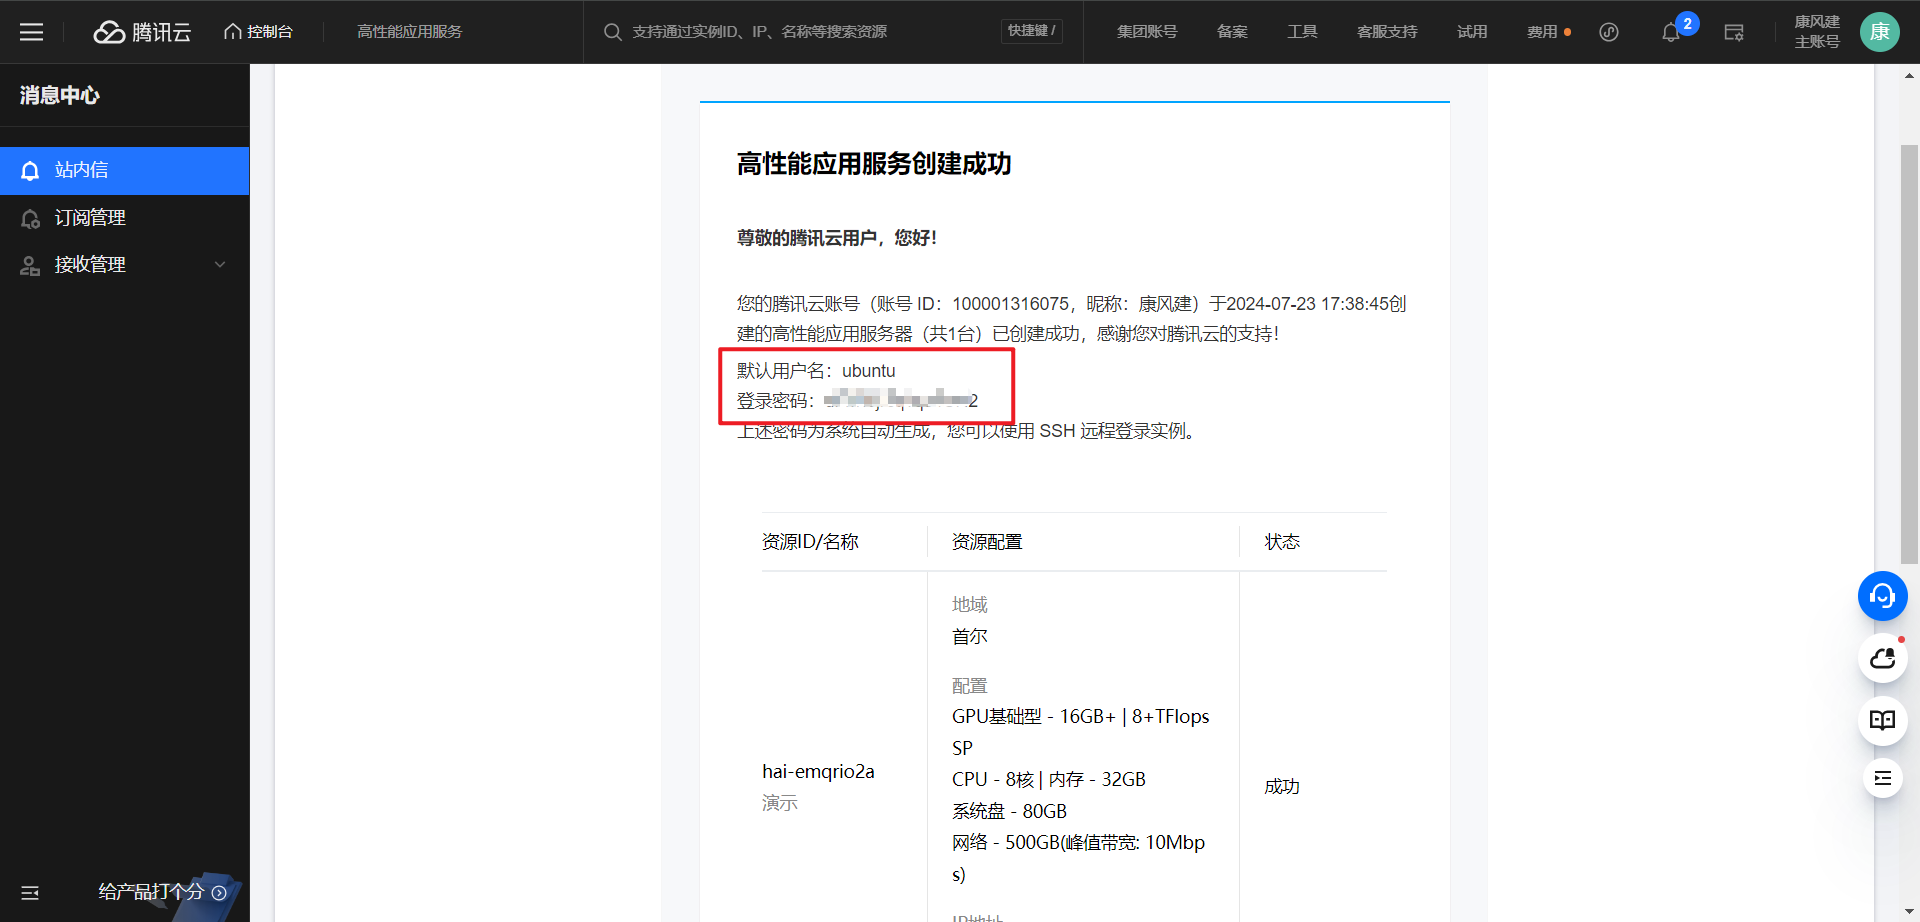Click the scroll-up arrow

(1909, 75)
